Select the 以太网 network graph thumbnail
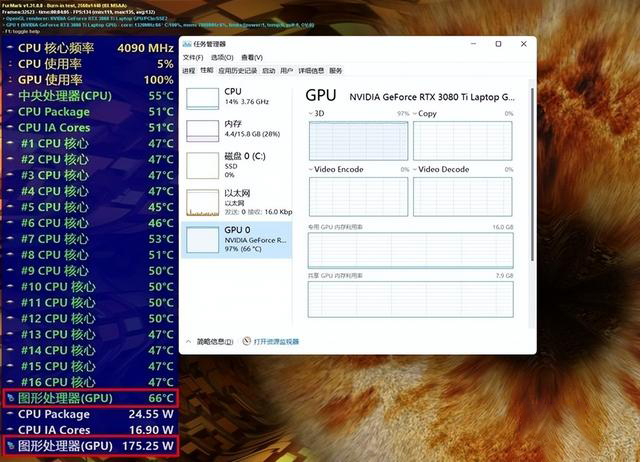The height and width of the screenshot is (462, 640). (207, 200)
